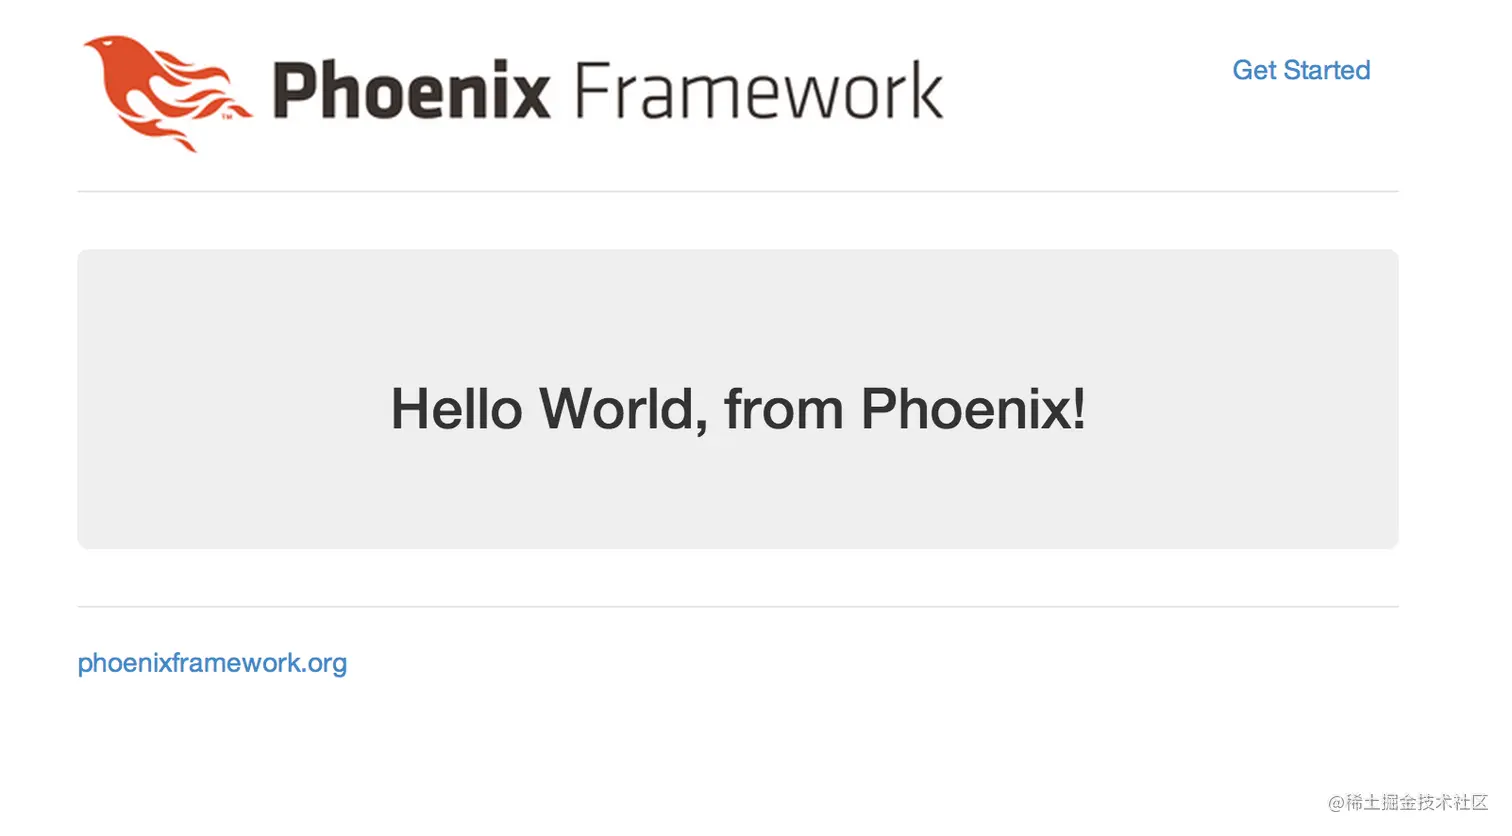
Task: Select the 'Hello World, from Phoenix!' heading
Action: (738, 408)
